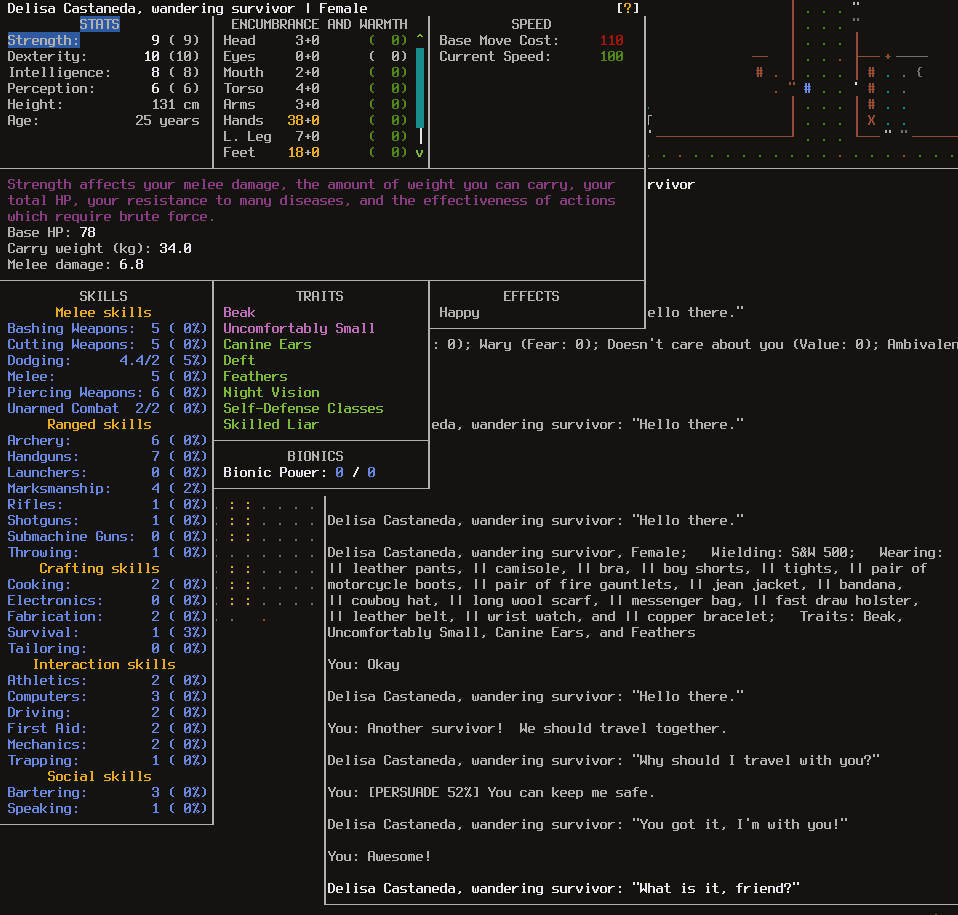Select the Tailoring skill
958x915 pixels.
pyautogui.click(x=107, y=648)
